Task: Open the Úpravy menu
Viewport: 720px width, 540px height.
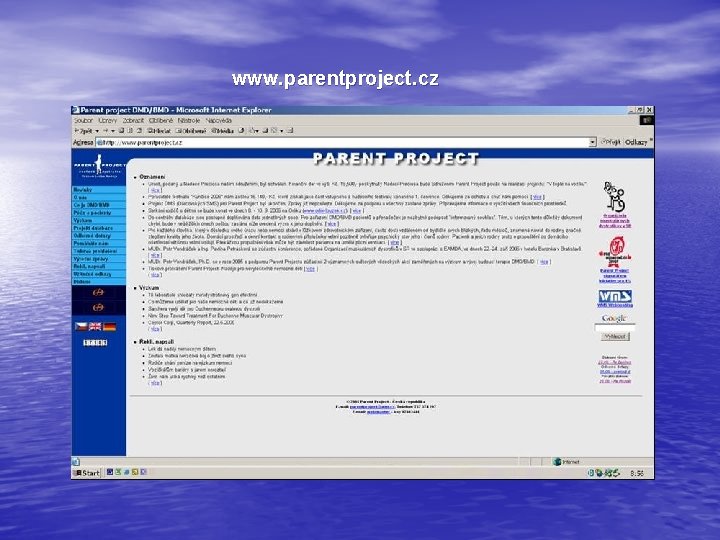Action: coord(107,120)
